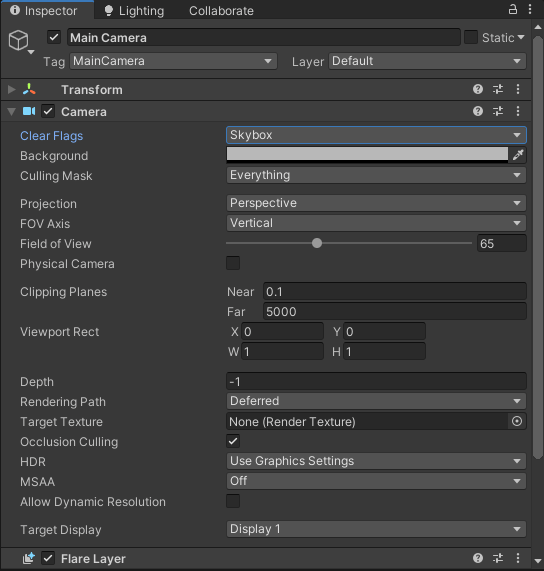This screenshot has height=571, width=544.
Task: Open Flare Layer presets
Action: [498, 558]
